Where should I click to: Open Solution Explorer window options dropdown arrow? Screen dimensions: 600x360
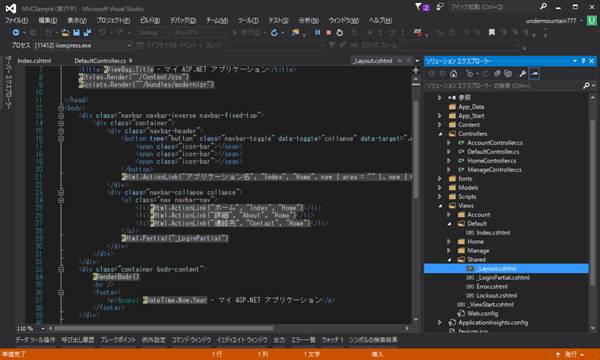tap(575, 61)
